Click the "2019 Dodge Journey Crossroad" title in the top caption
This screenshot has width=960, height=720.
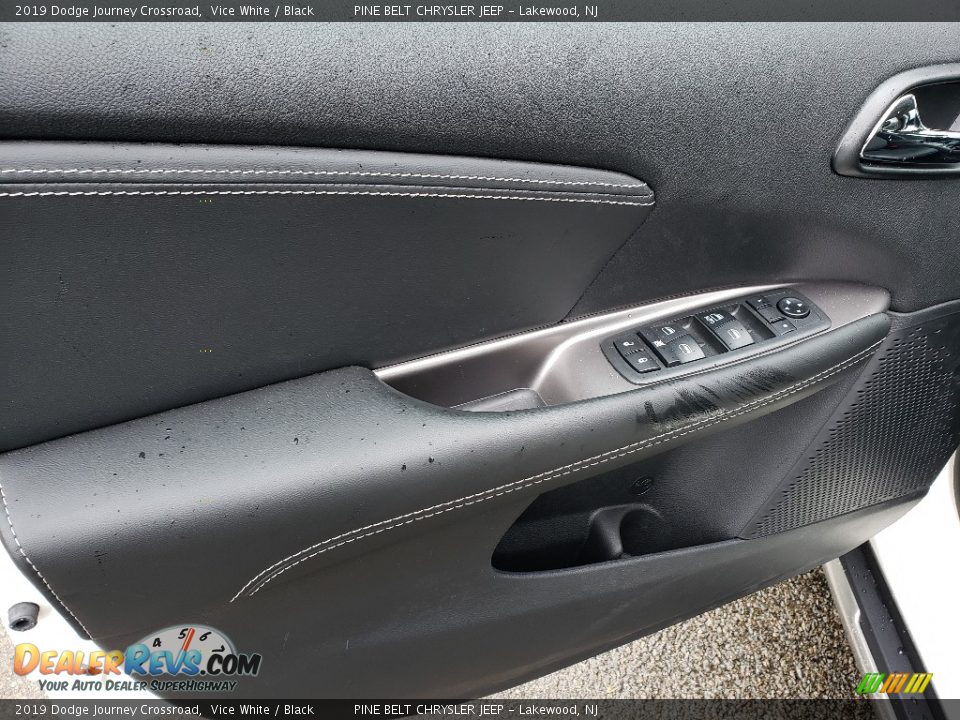(107, 11)
